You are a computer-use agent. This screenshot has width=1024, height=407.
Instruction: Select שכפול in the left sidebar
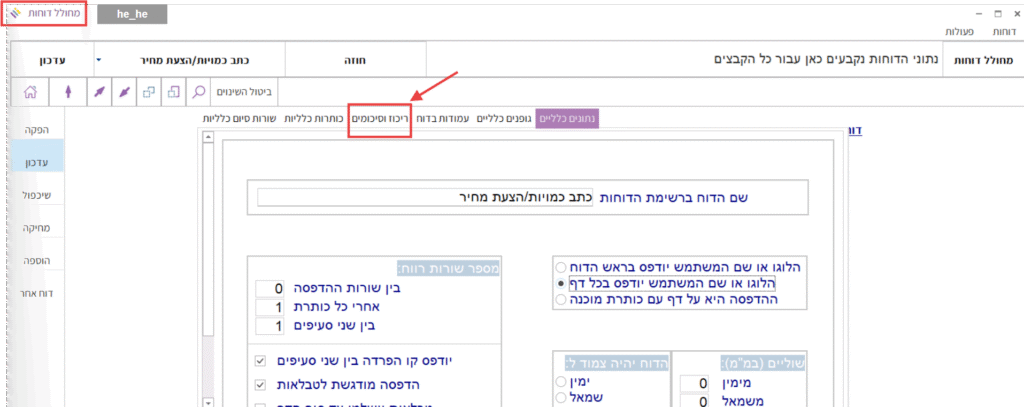tap(35, 194)
